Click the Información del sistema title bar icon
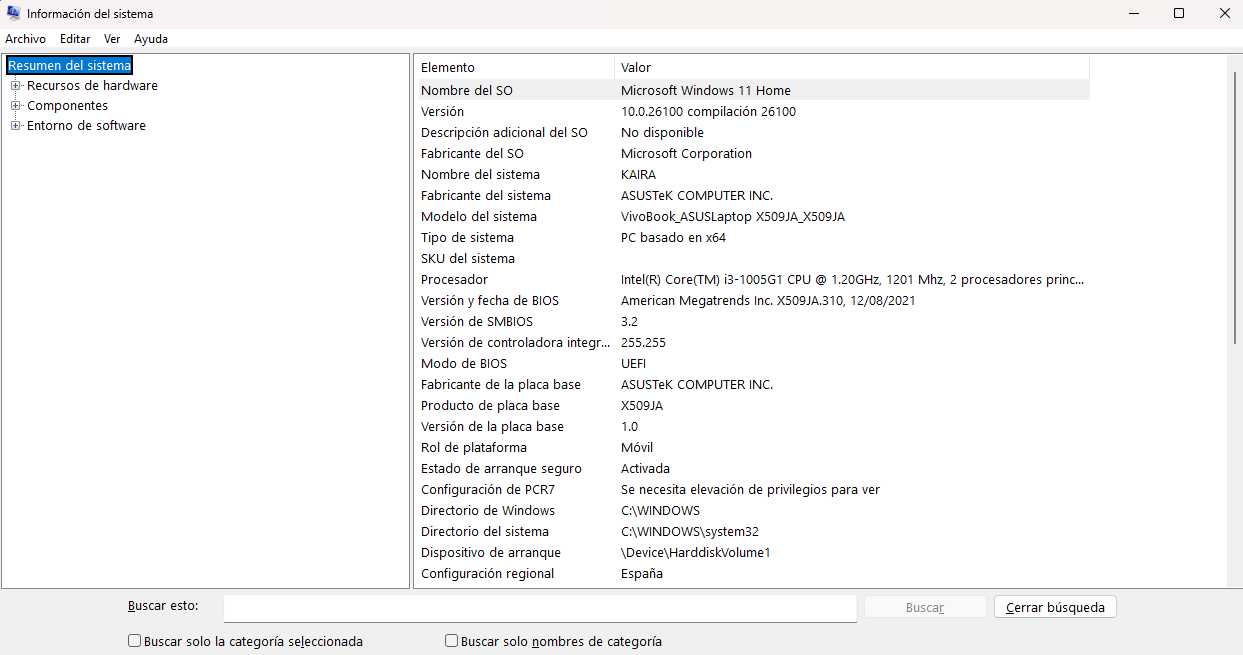The width and height of the screenshot is (1243, 655). (14, 14)
